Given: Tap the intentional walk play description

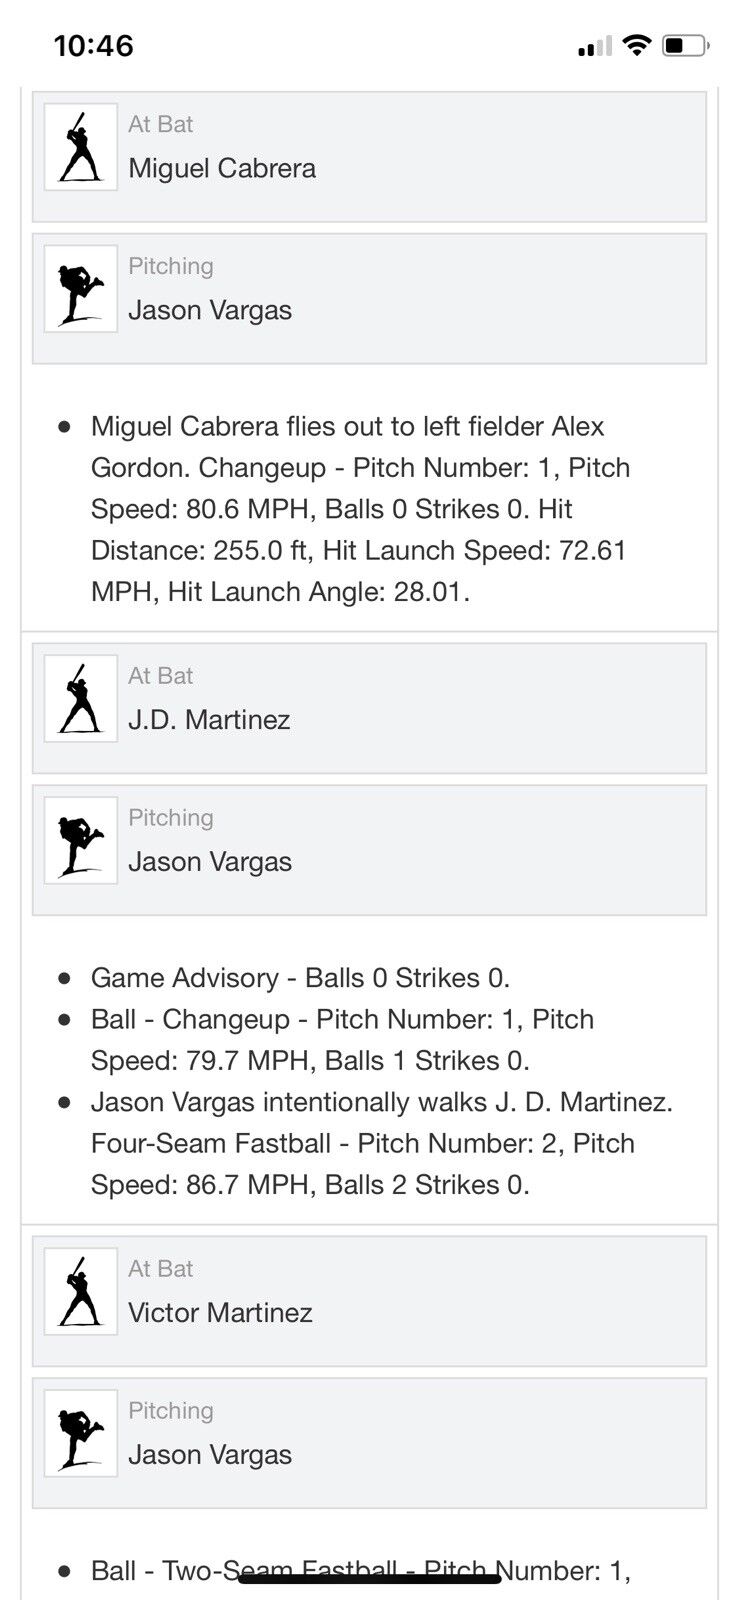Looking at the screenshot, I should coord(380,1143).
